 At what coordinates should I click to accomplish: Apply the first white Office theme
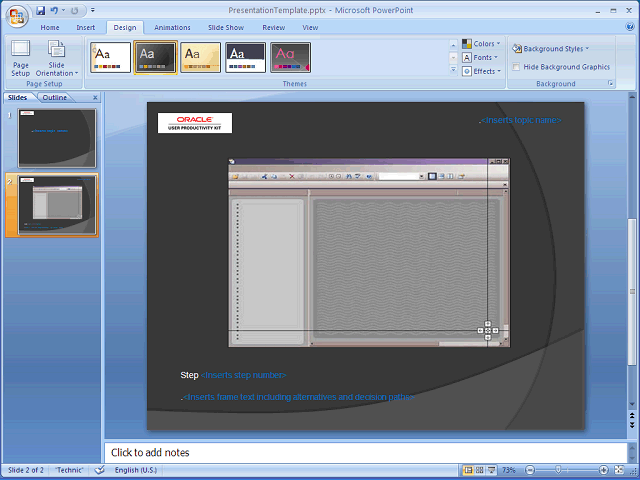coord(110,57)
